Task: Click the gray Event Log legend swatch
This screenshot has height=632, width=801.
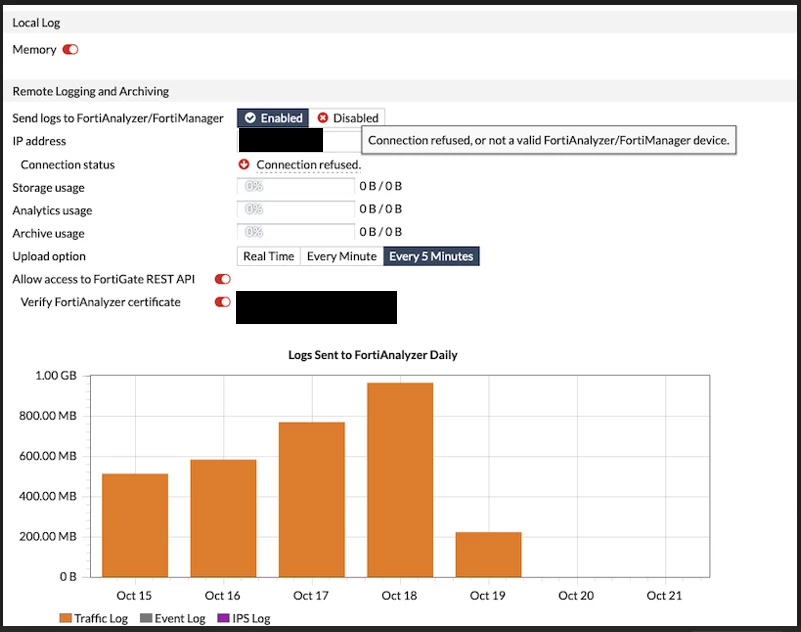Action: (x=146, y=618)
